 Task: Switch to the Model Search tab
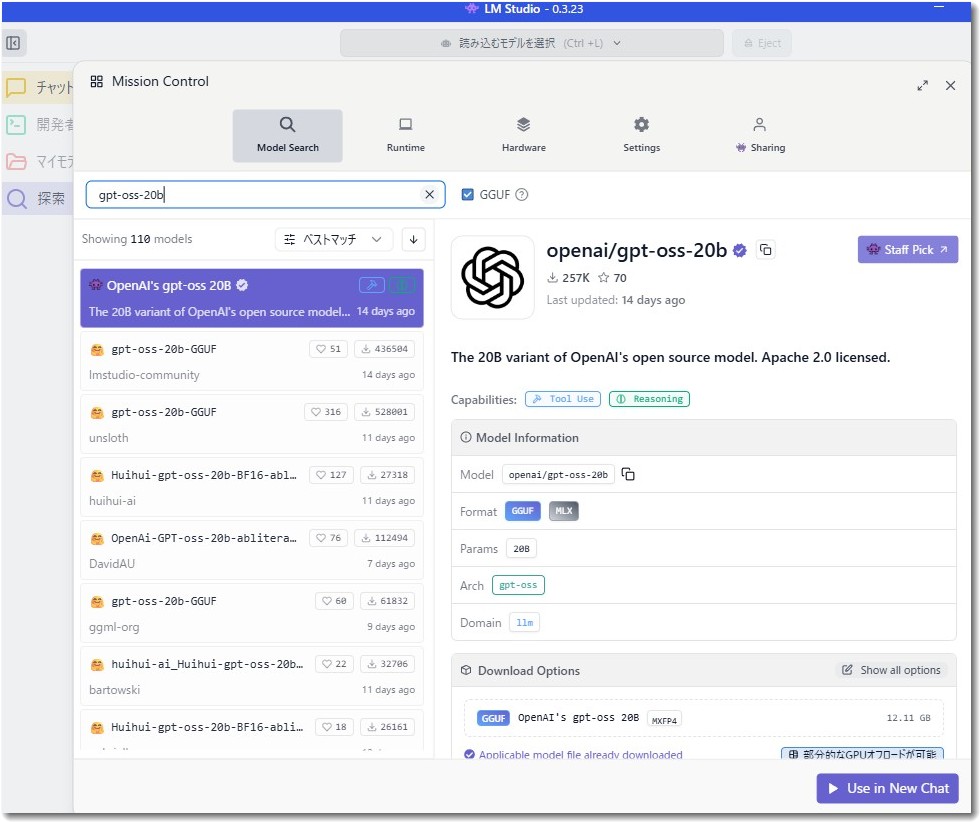[x=288, y=136]
